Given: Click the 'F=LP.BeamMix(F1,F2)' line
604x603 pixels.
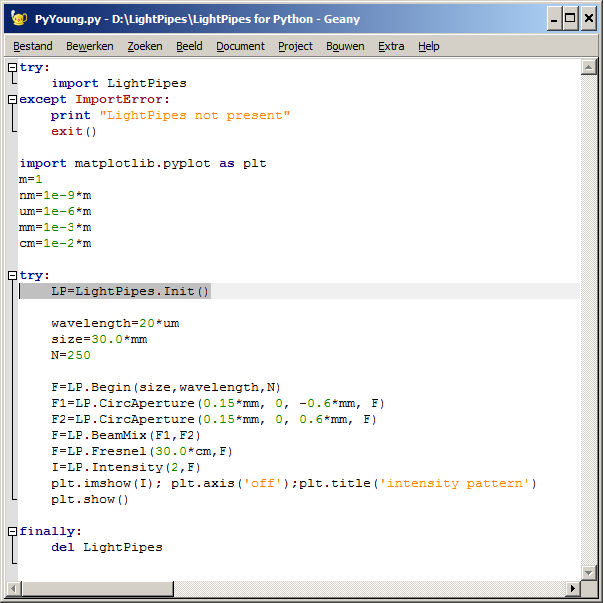Looking at the screenshot, I should [126, 435].
